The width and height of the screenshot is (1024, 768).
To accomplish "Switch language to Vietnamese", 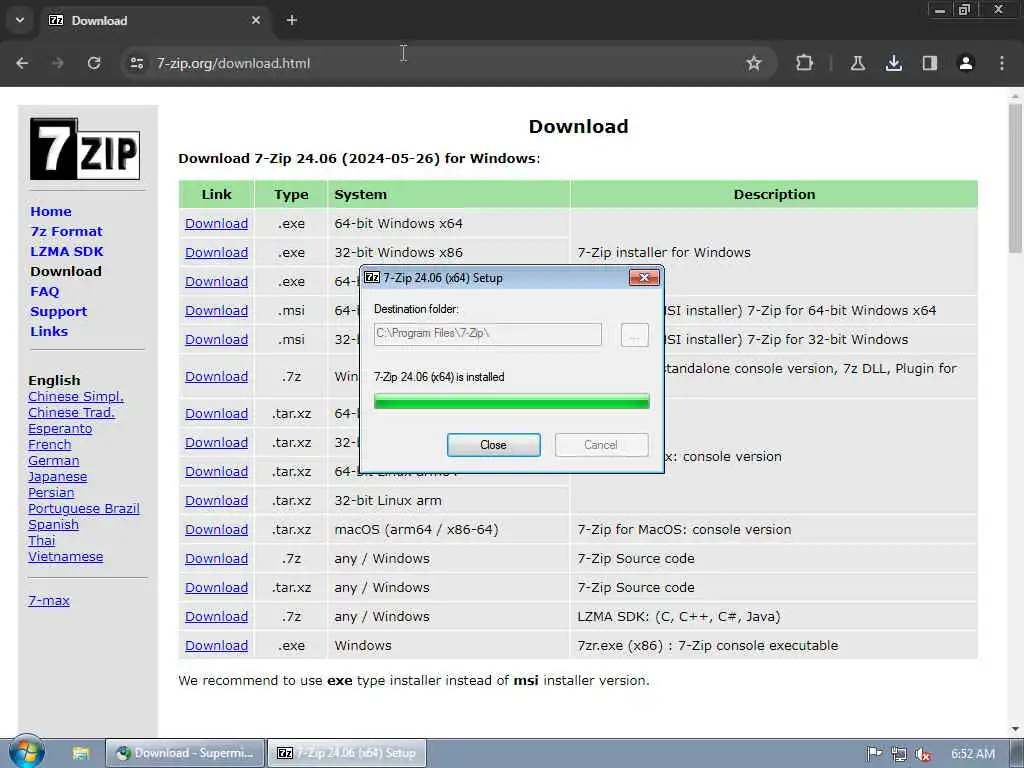I will click(65, 556).
